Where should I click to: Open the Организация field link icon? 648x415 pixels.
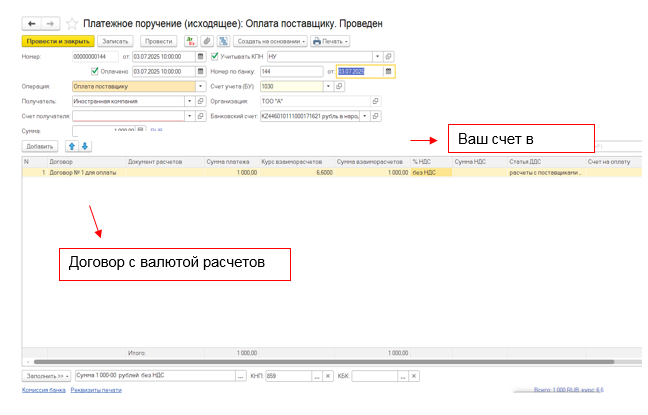[x=376, y=101]
